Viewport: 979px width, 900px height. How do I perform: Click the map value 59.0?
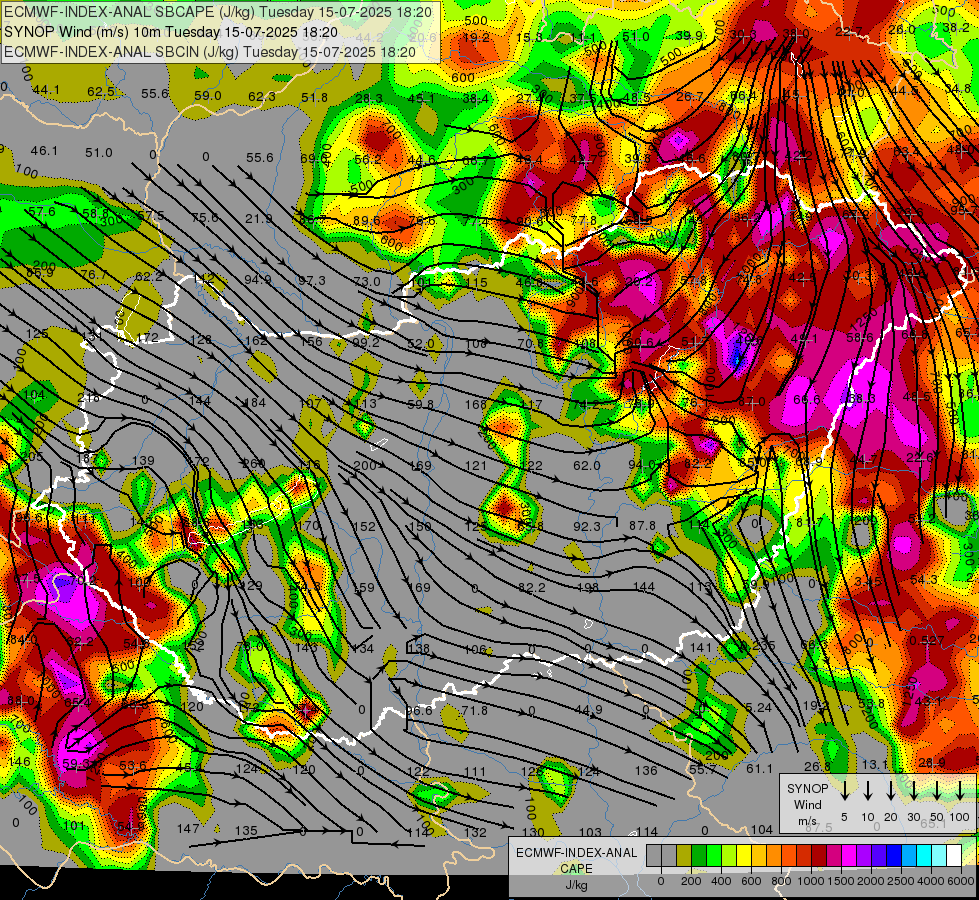coord(208,96)
